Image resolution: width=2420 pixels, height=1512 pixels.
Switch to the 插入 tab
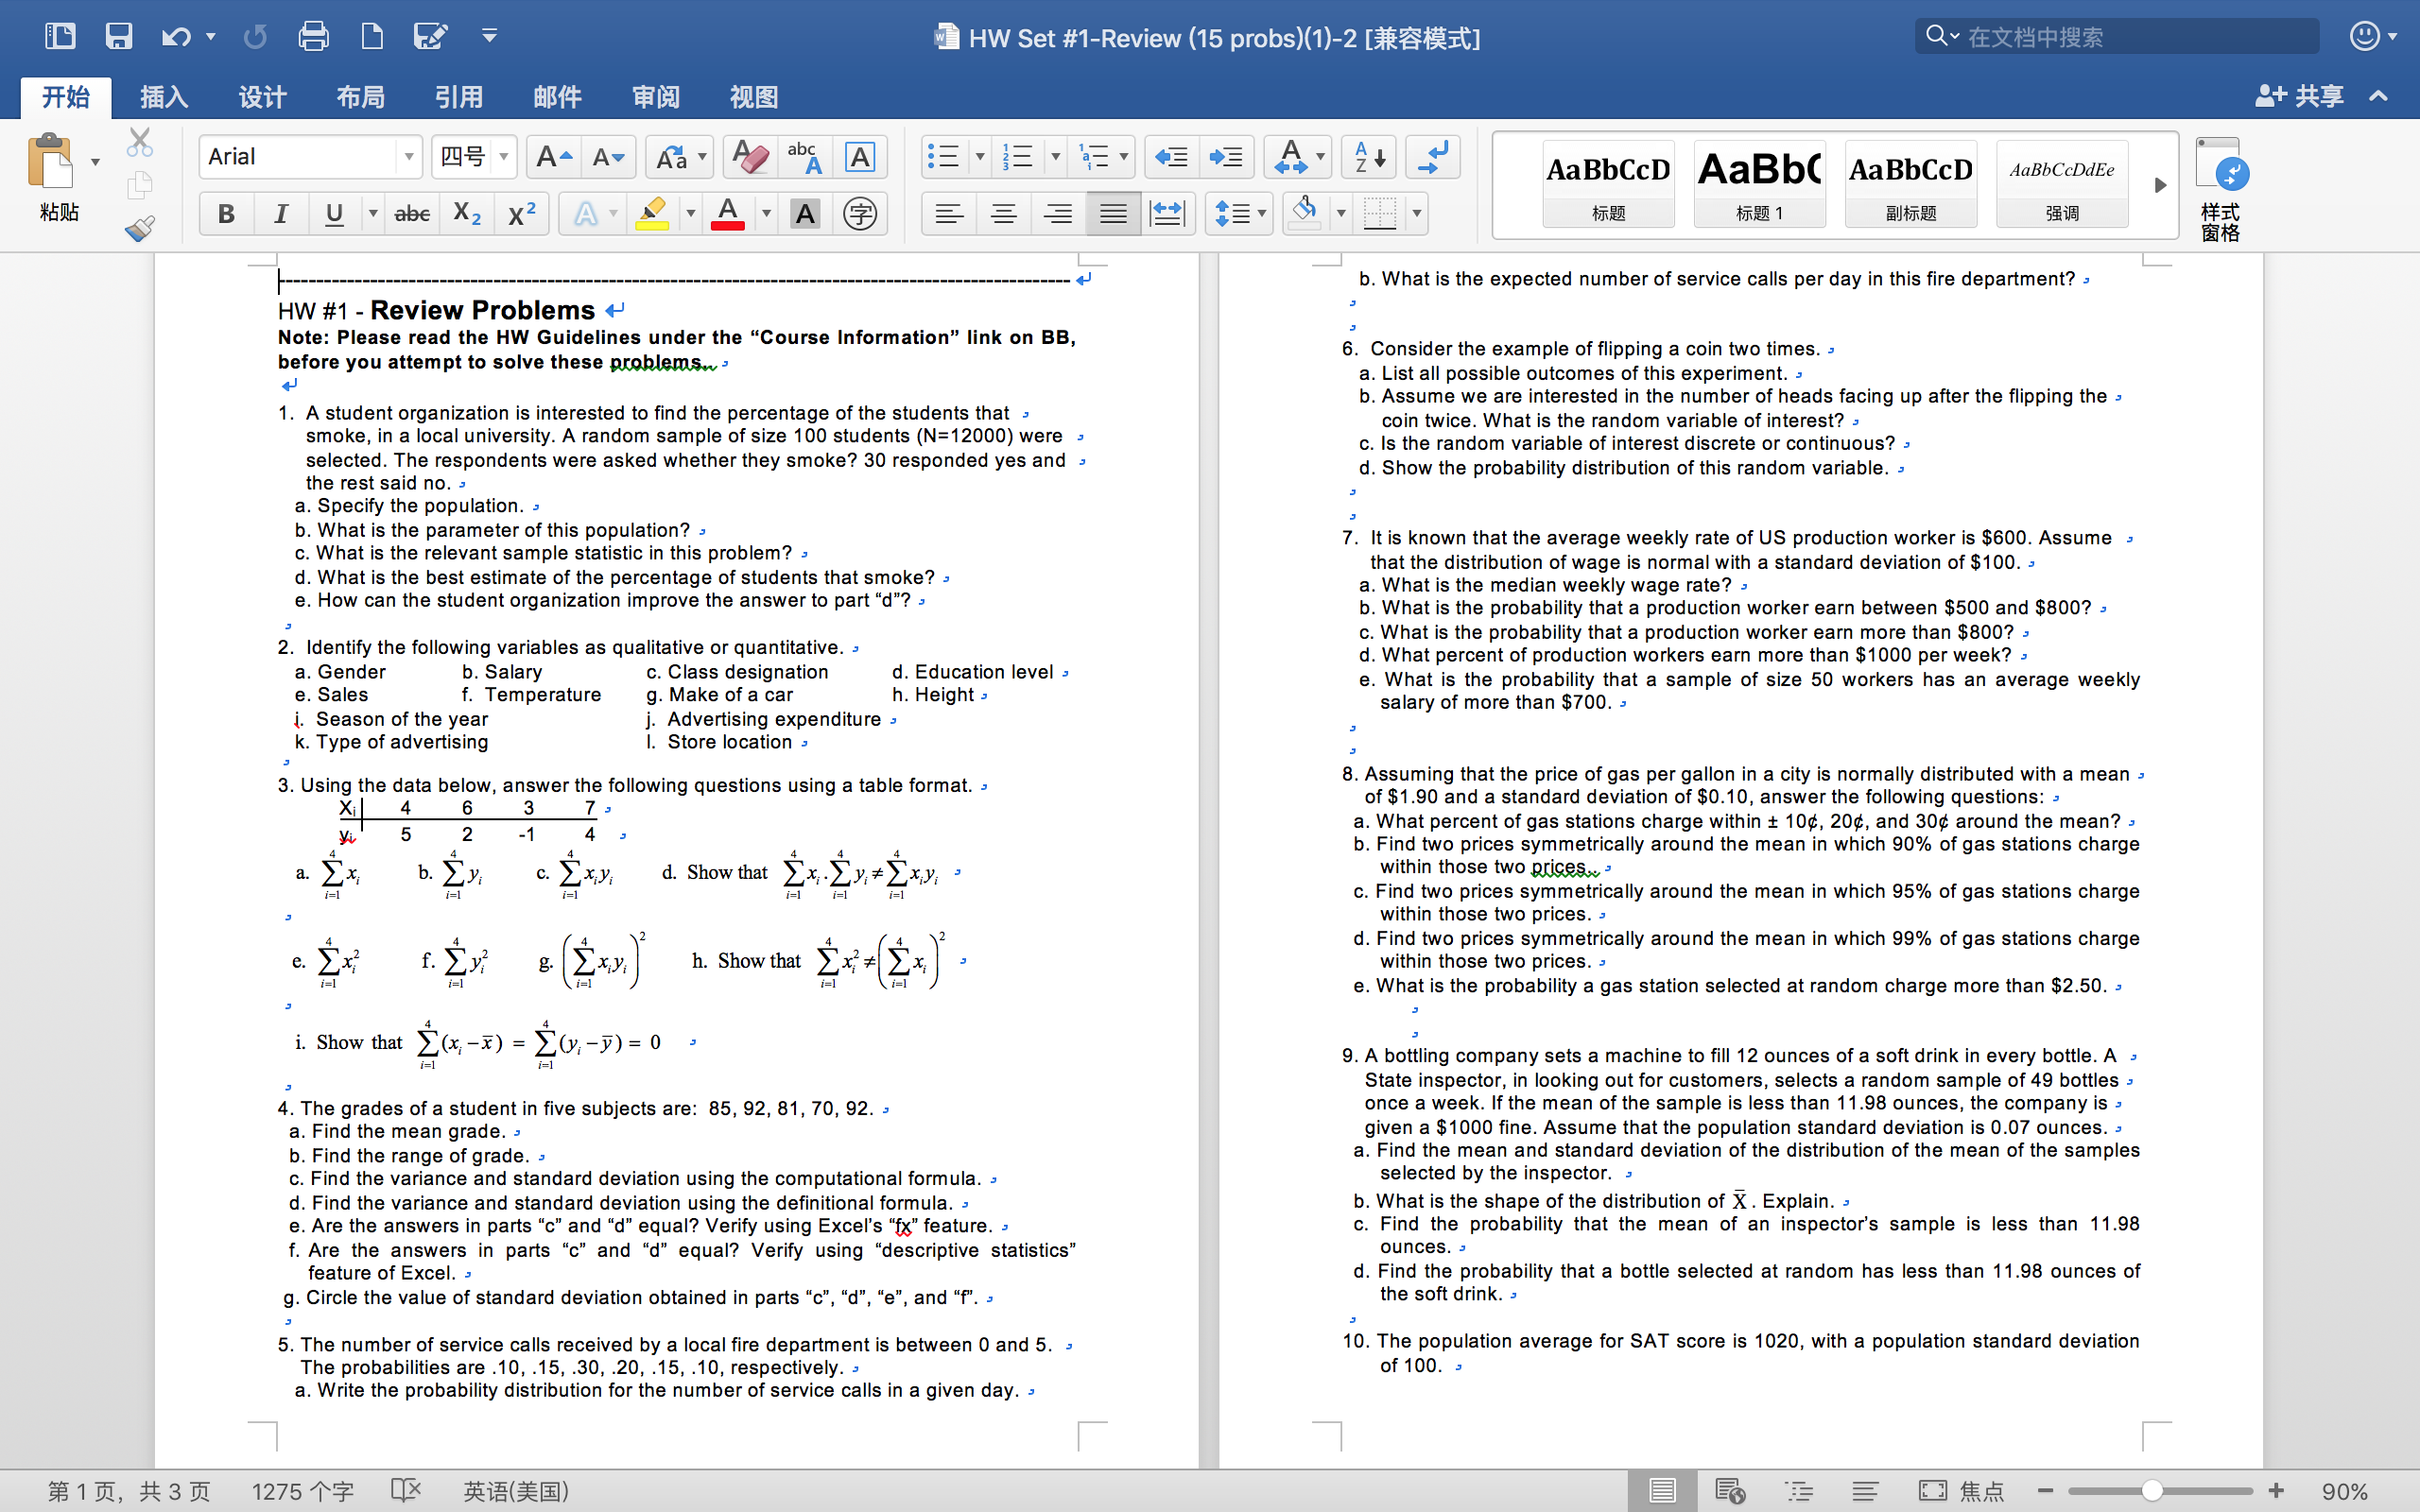click(164, 97)
